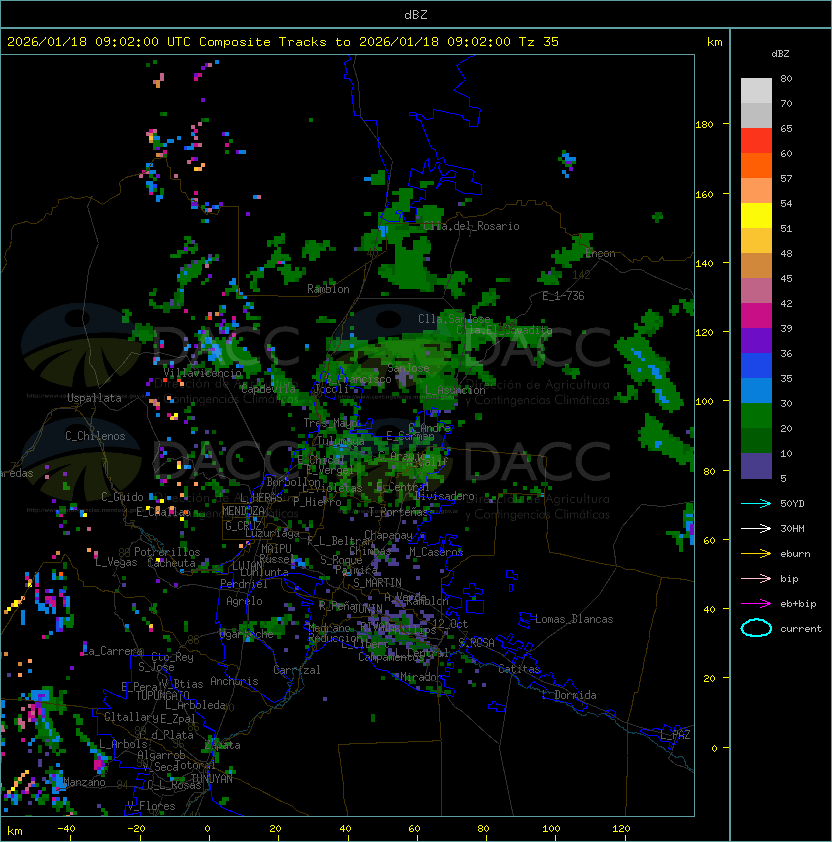The width and height of the screenshot is (832, 842).
Task: Select the slate purple swatch at scale bottom
Action: (756, 466)
